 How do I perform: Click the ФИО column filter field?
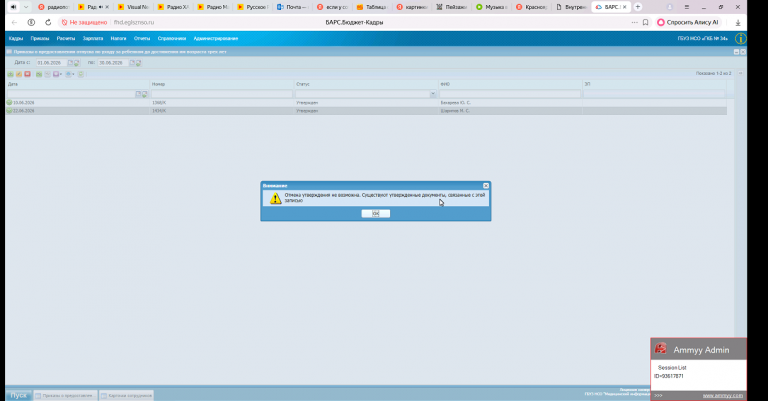pos(509,94)
